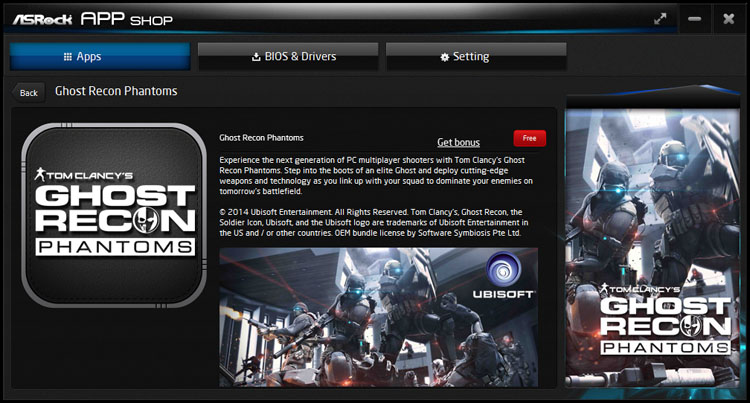Click the page heading beside the Back button
Viewport: 750px width, 403px height.
116,91
